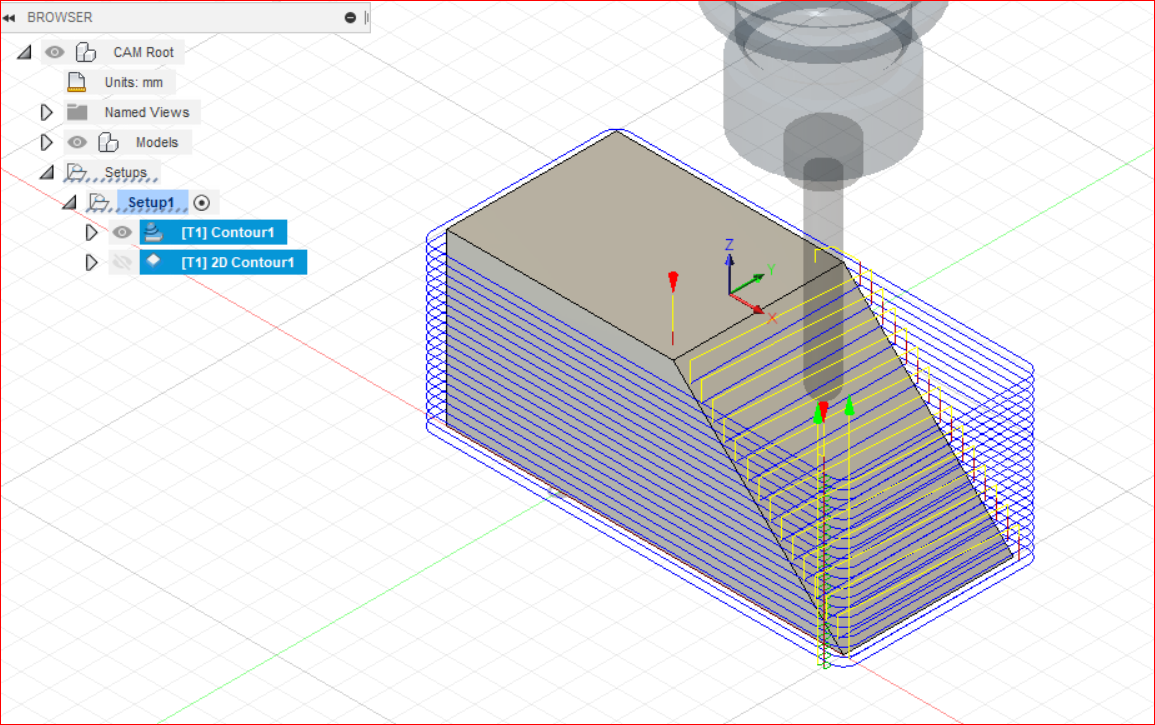The image size is (1155, 725).
Task: Click the Setup1 folder icon
Action: [x=99, y=202]
